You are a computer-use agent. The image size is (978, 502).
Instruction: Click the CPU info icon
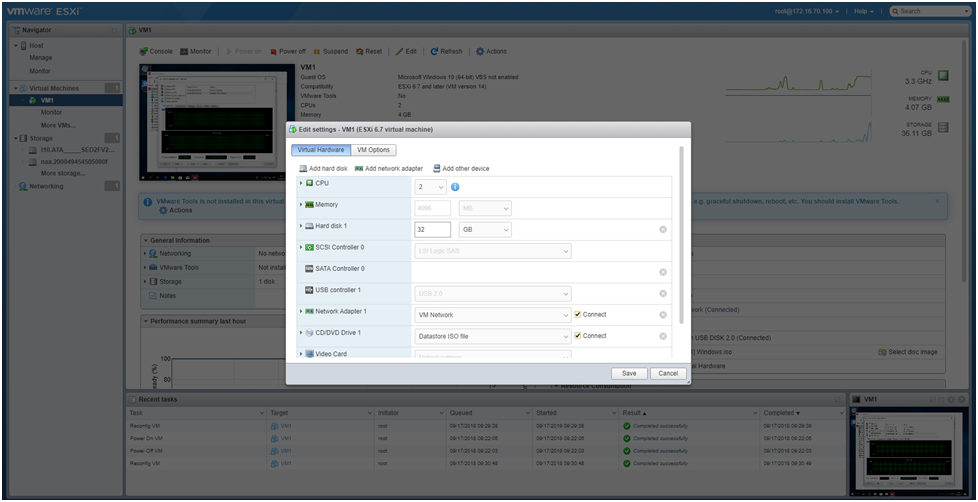455,187
